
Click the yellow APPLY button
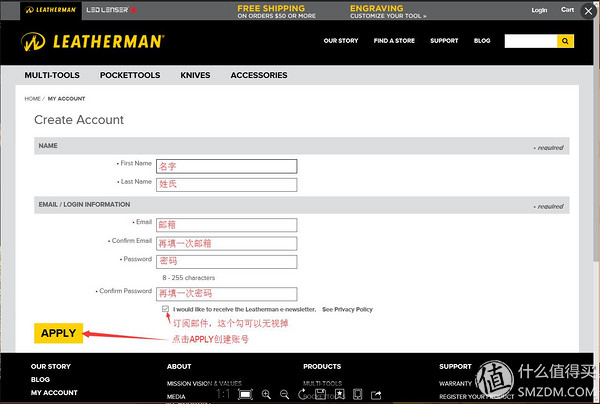(x=59, y=333)
